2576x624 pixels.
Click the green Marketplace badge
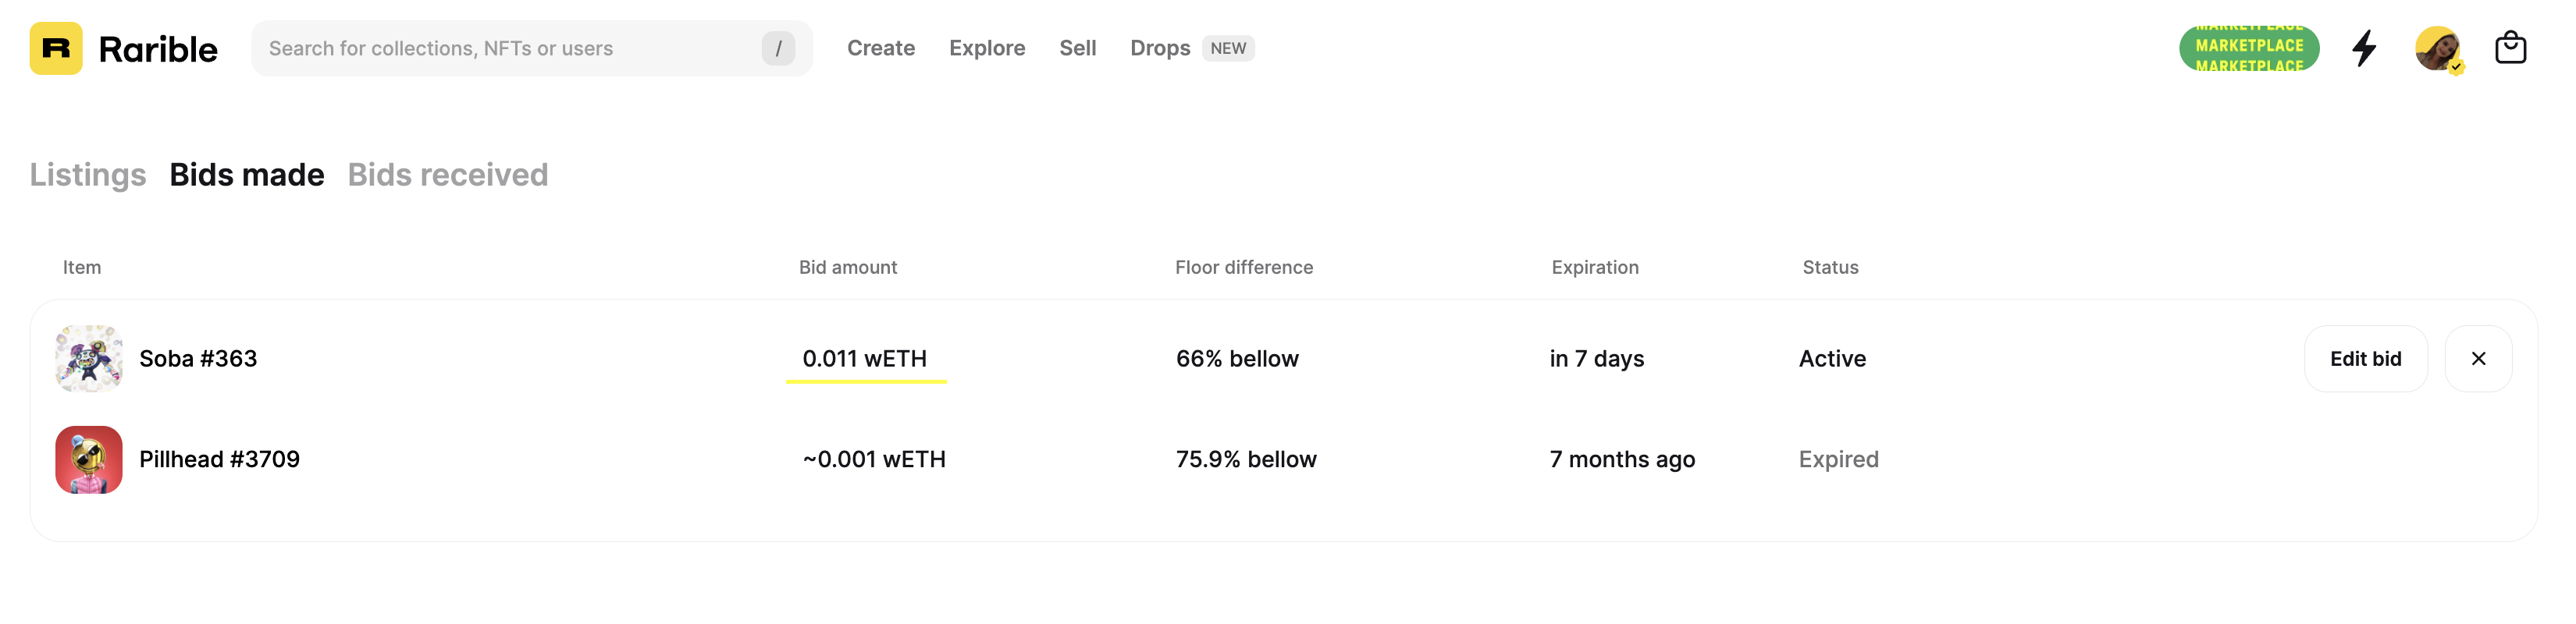2249,48
